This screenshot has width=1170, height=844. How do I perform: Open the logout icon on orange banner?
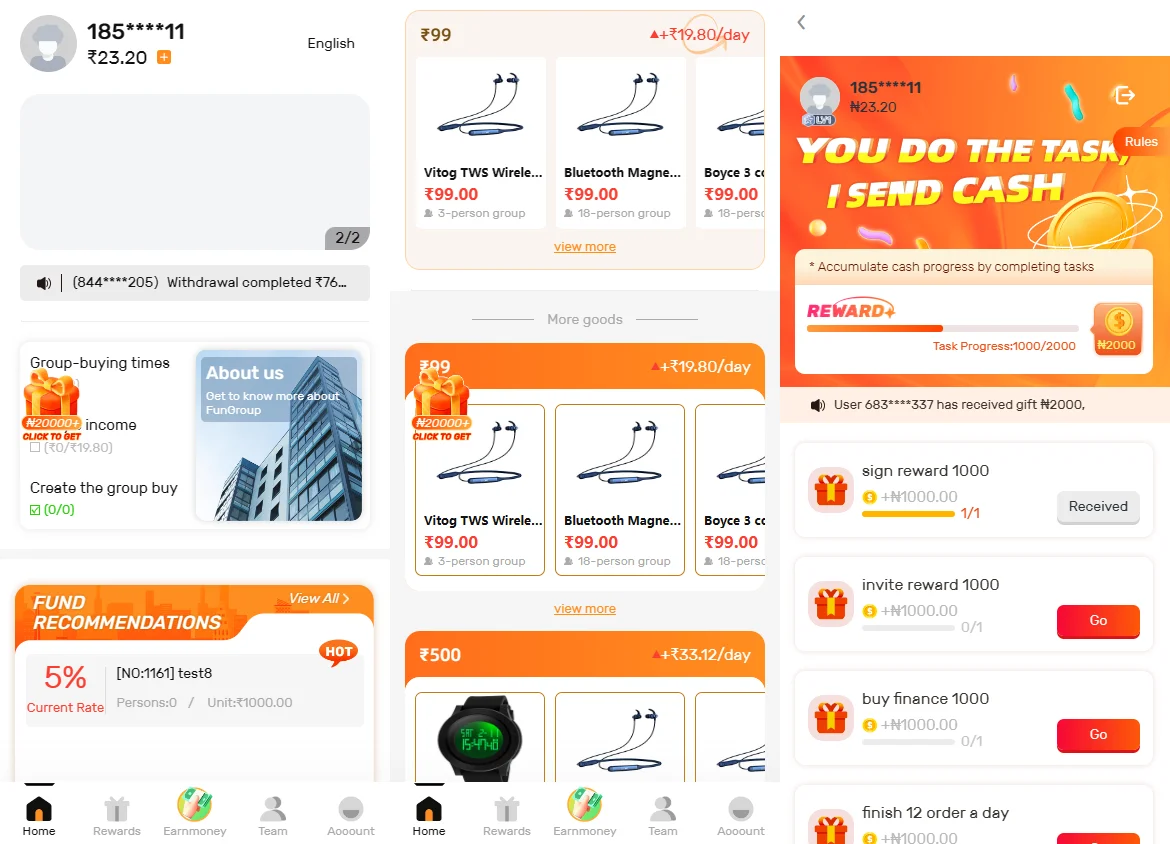pyautogui.click(x=1123, y=95)
